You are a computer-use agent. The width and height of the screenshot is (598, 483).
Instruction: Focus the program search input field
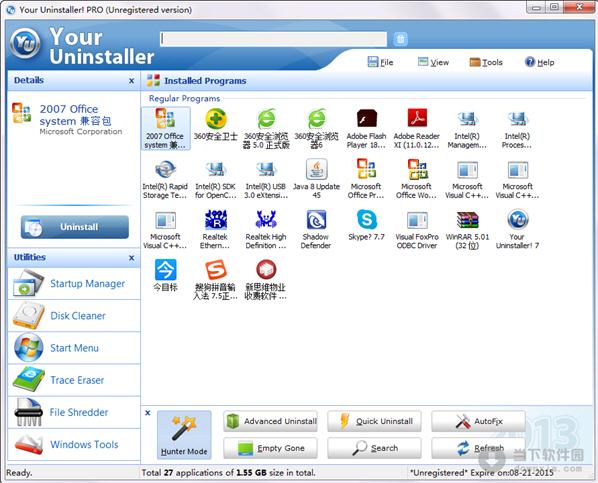tap(273, 39)
